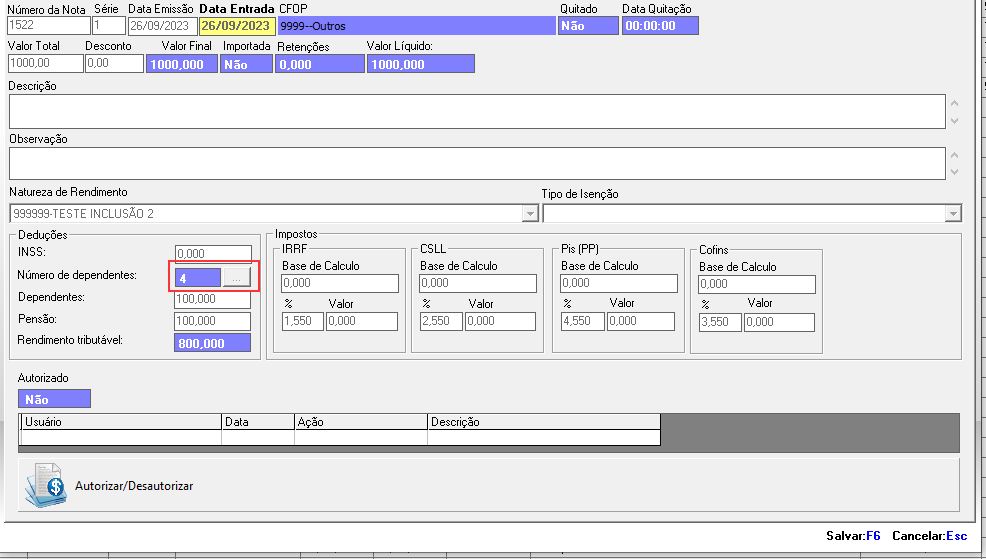Viewport: 986px width, 559px height.
Task: Focus the Série field
Action: tap(109, 25)
